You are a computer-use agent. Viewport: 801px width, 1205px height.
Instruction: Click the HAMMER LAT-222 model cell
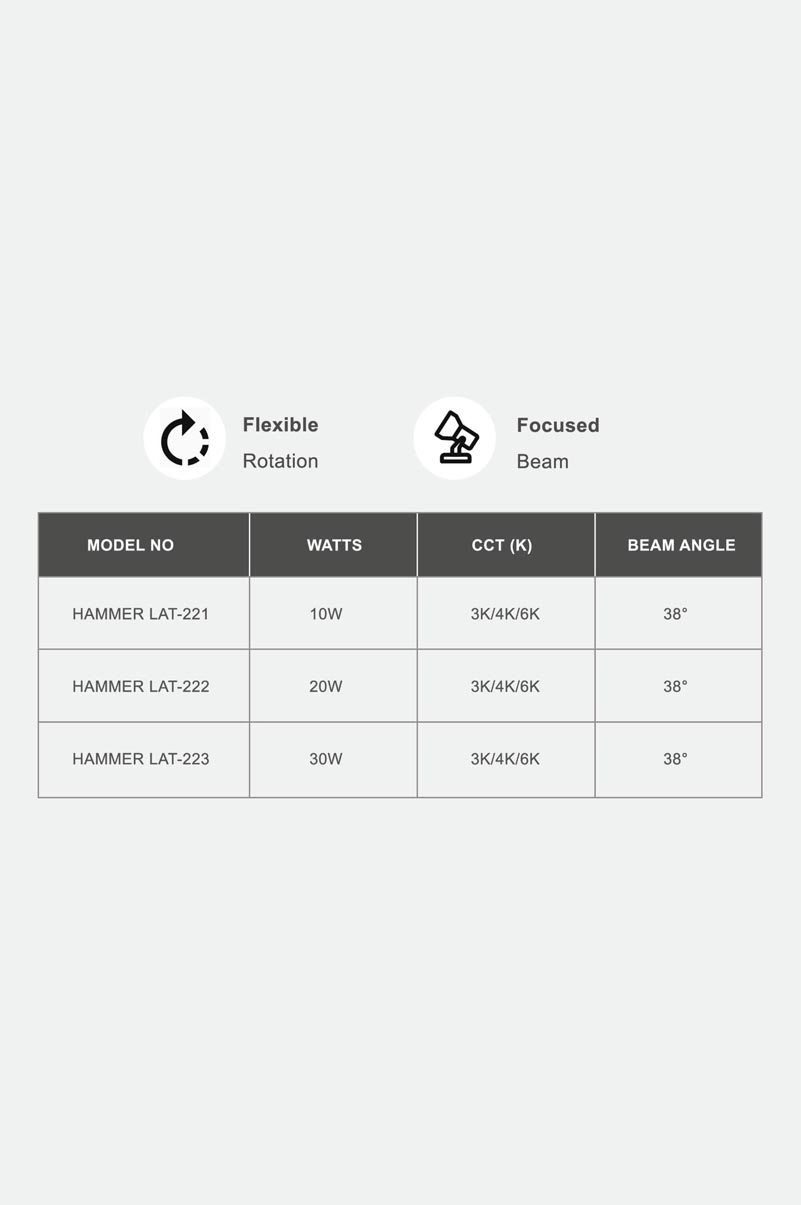coord(141,687)
